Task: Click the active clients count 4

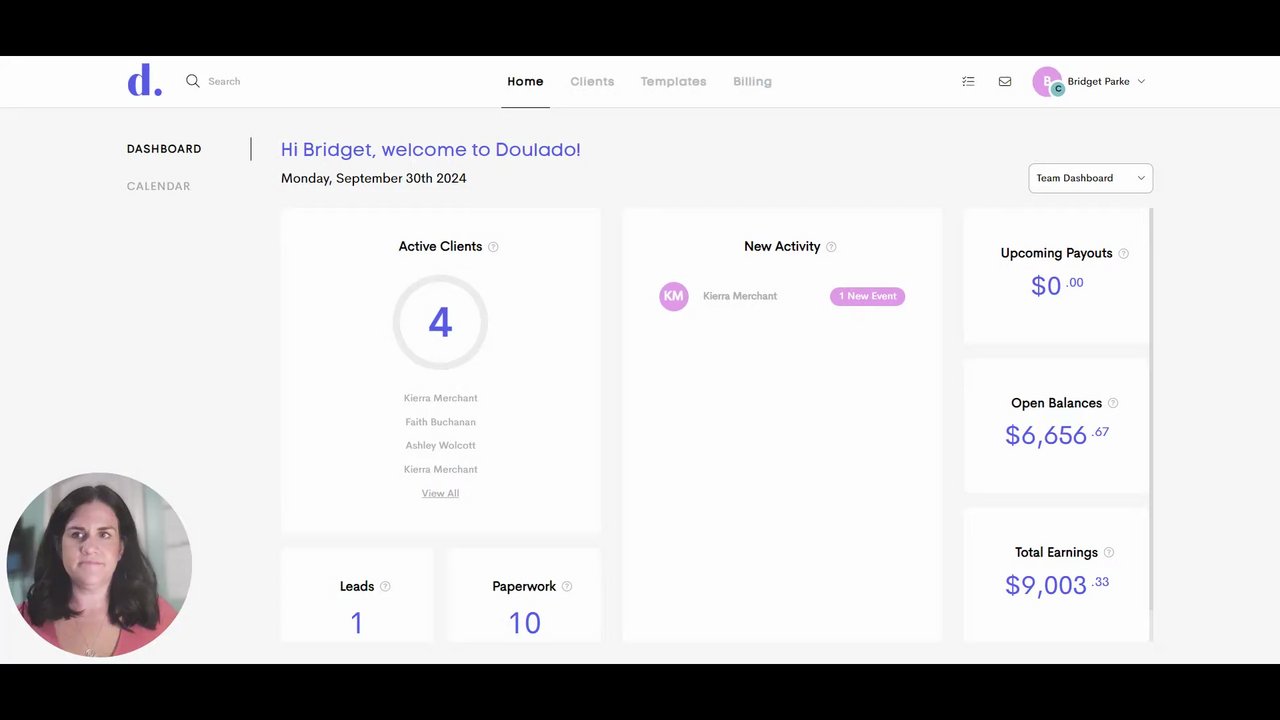Action: [x=440, y=322]
